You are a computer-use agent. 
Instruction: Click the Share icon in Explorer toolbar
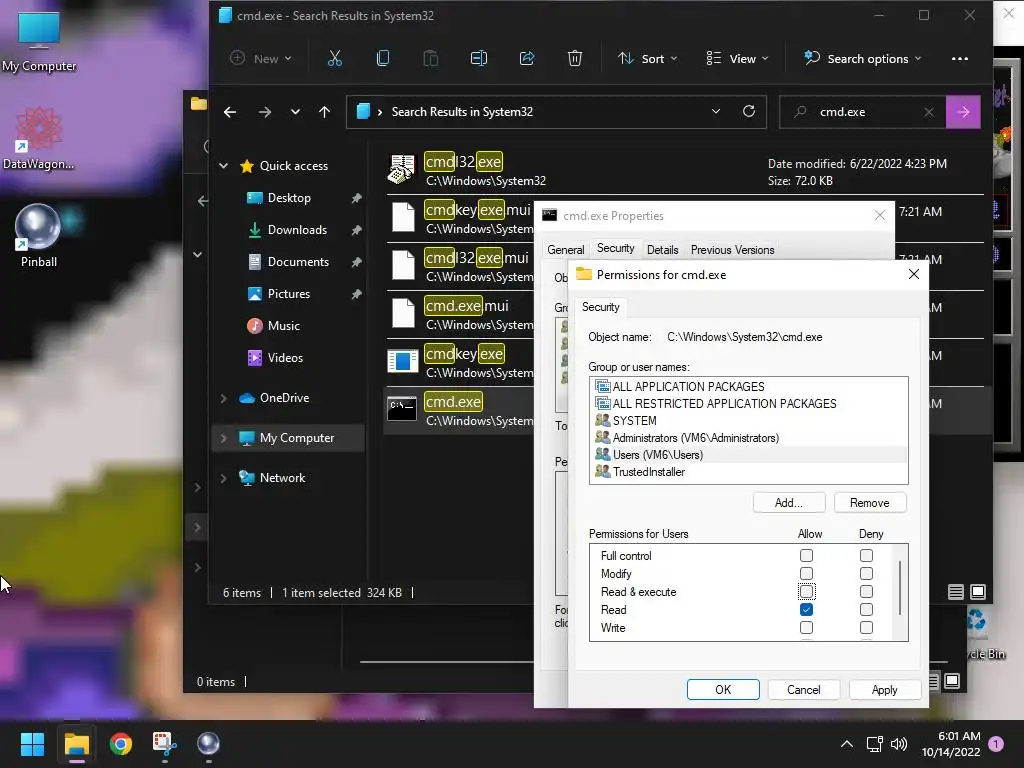click(x=526, y=59)
